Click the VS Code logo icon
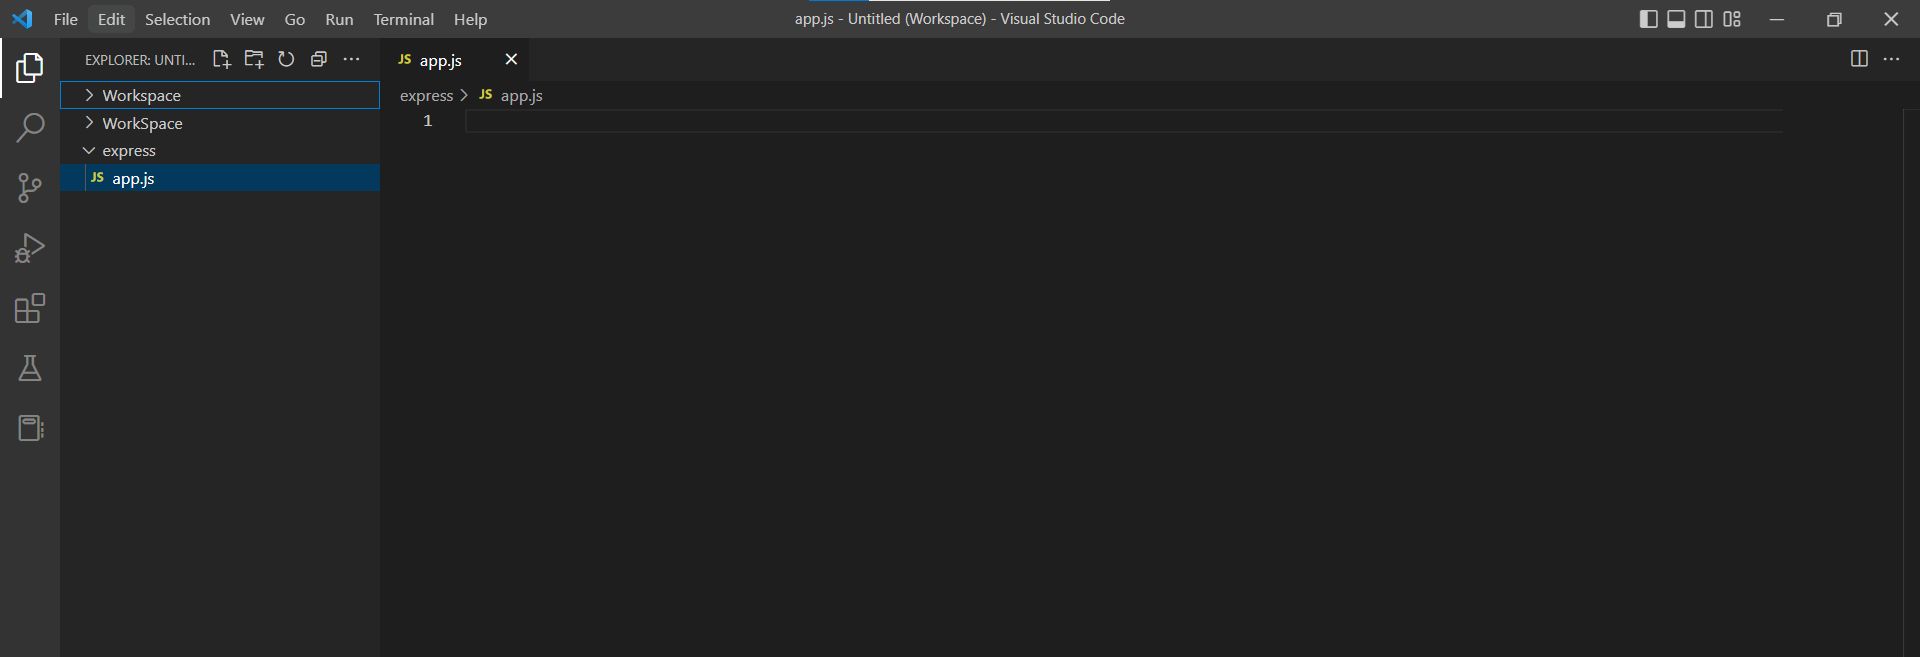 [22, 19]
